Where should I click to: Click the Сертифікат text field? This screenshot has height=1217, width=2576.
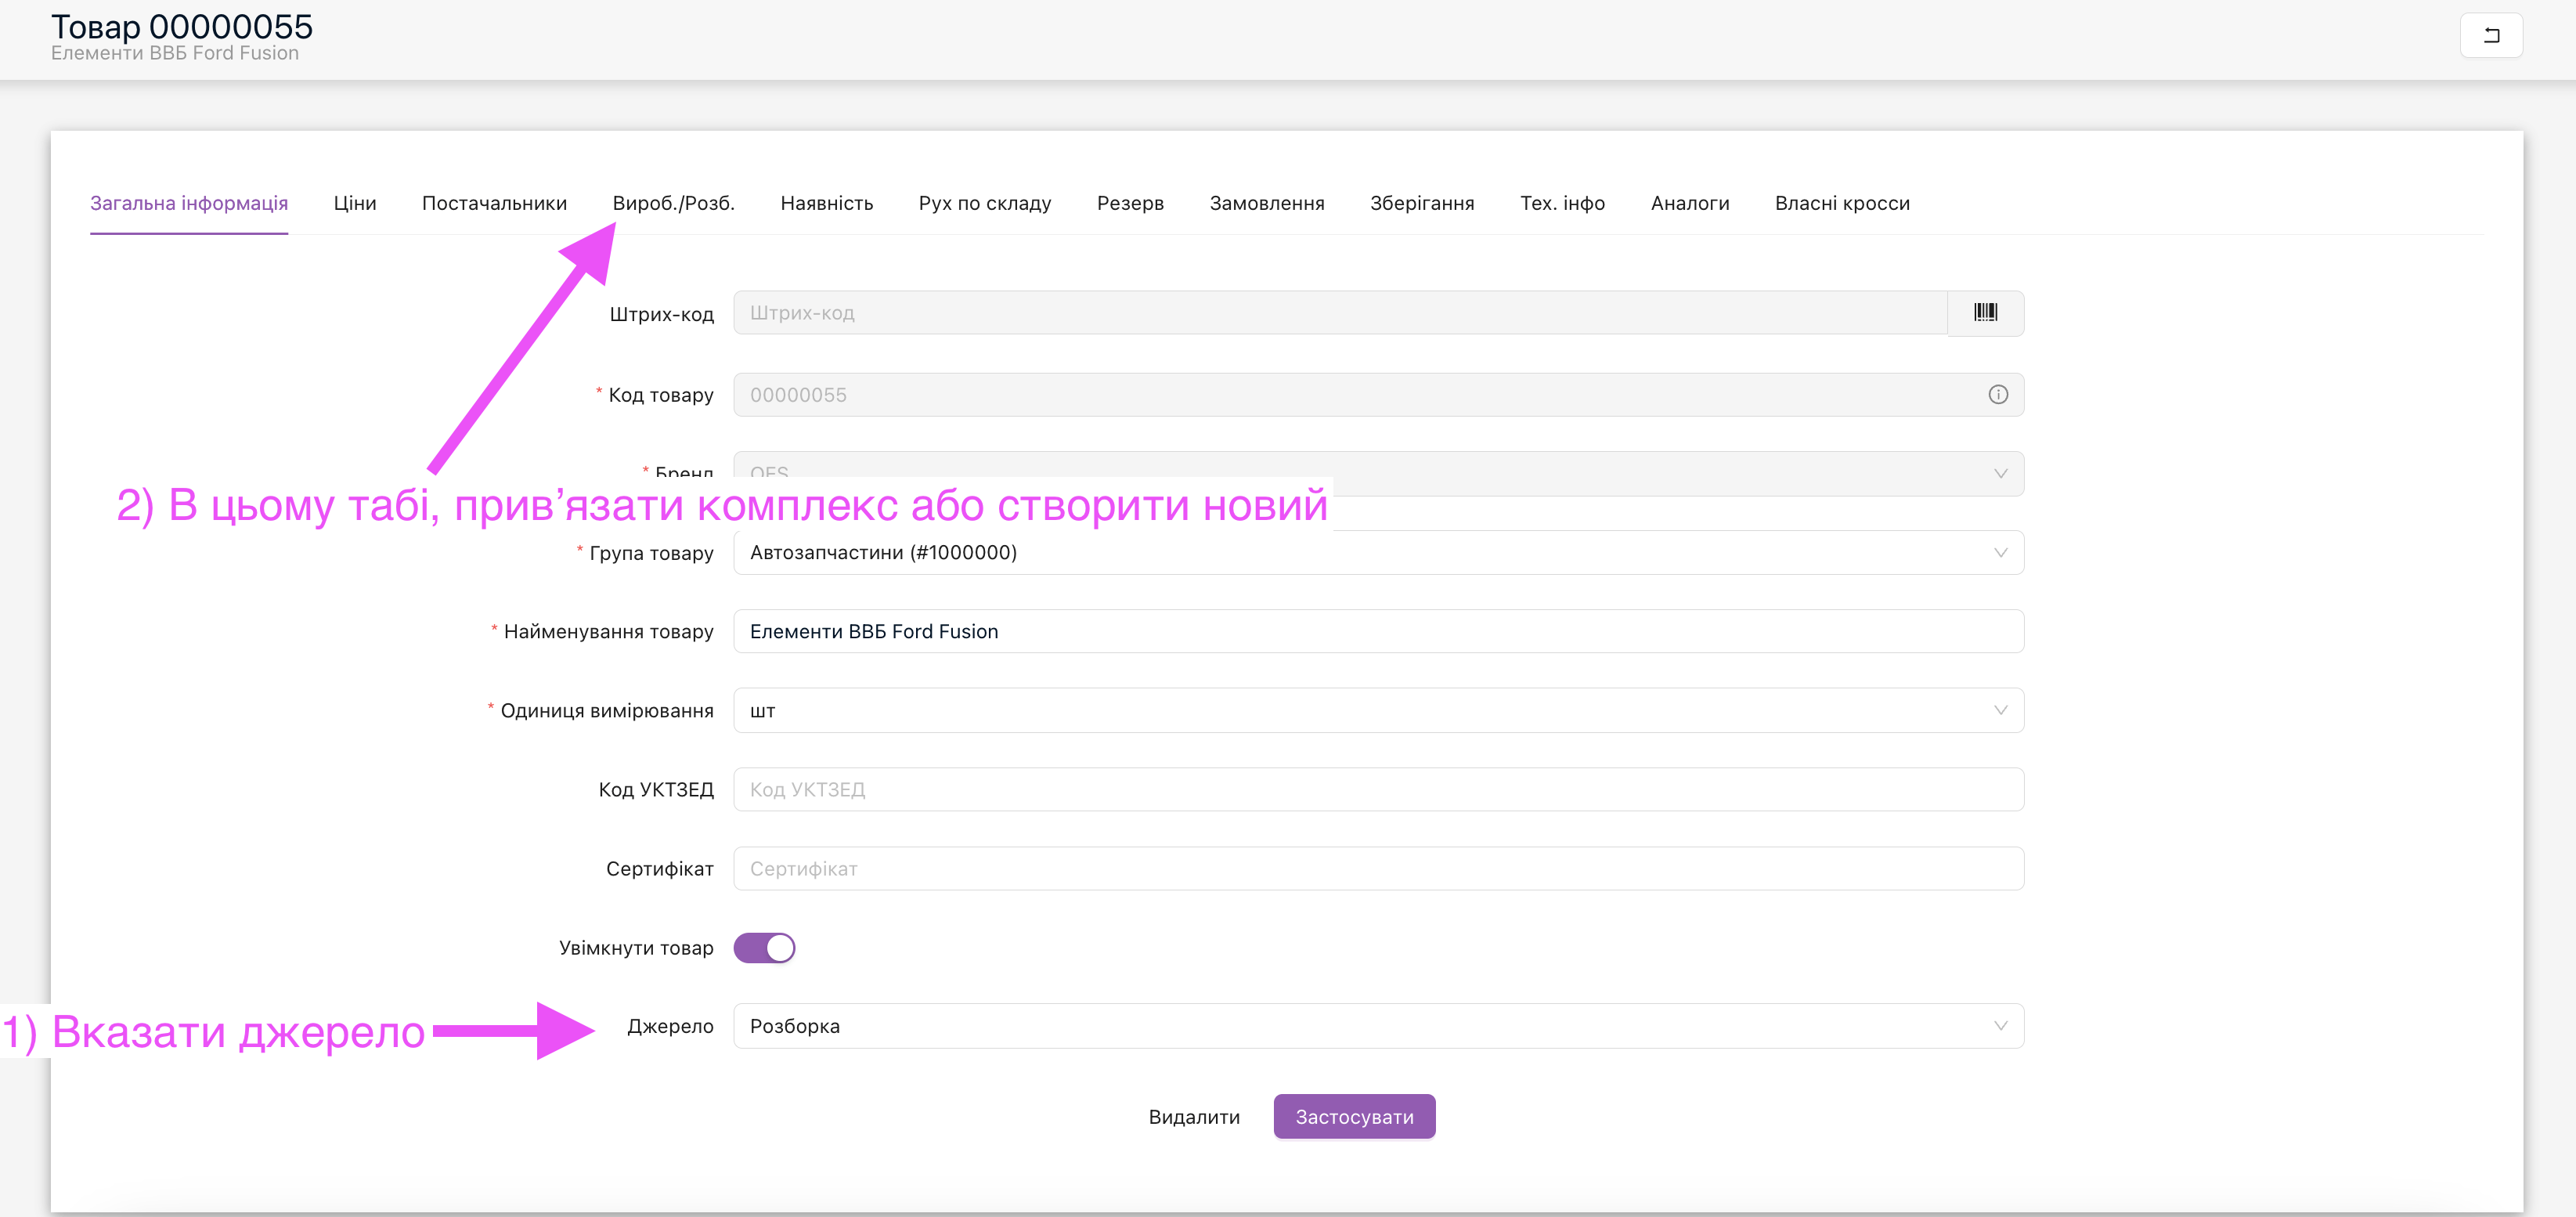[x=1378, y=869]
